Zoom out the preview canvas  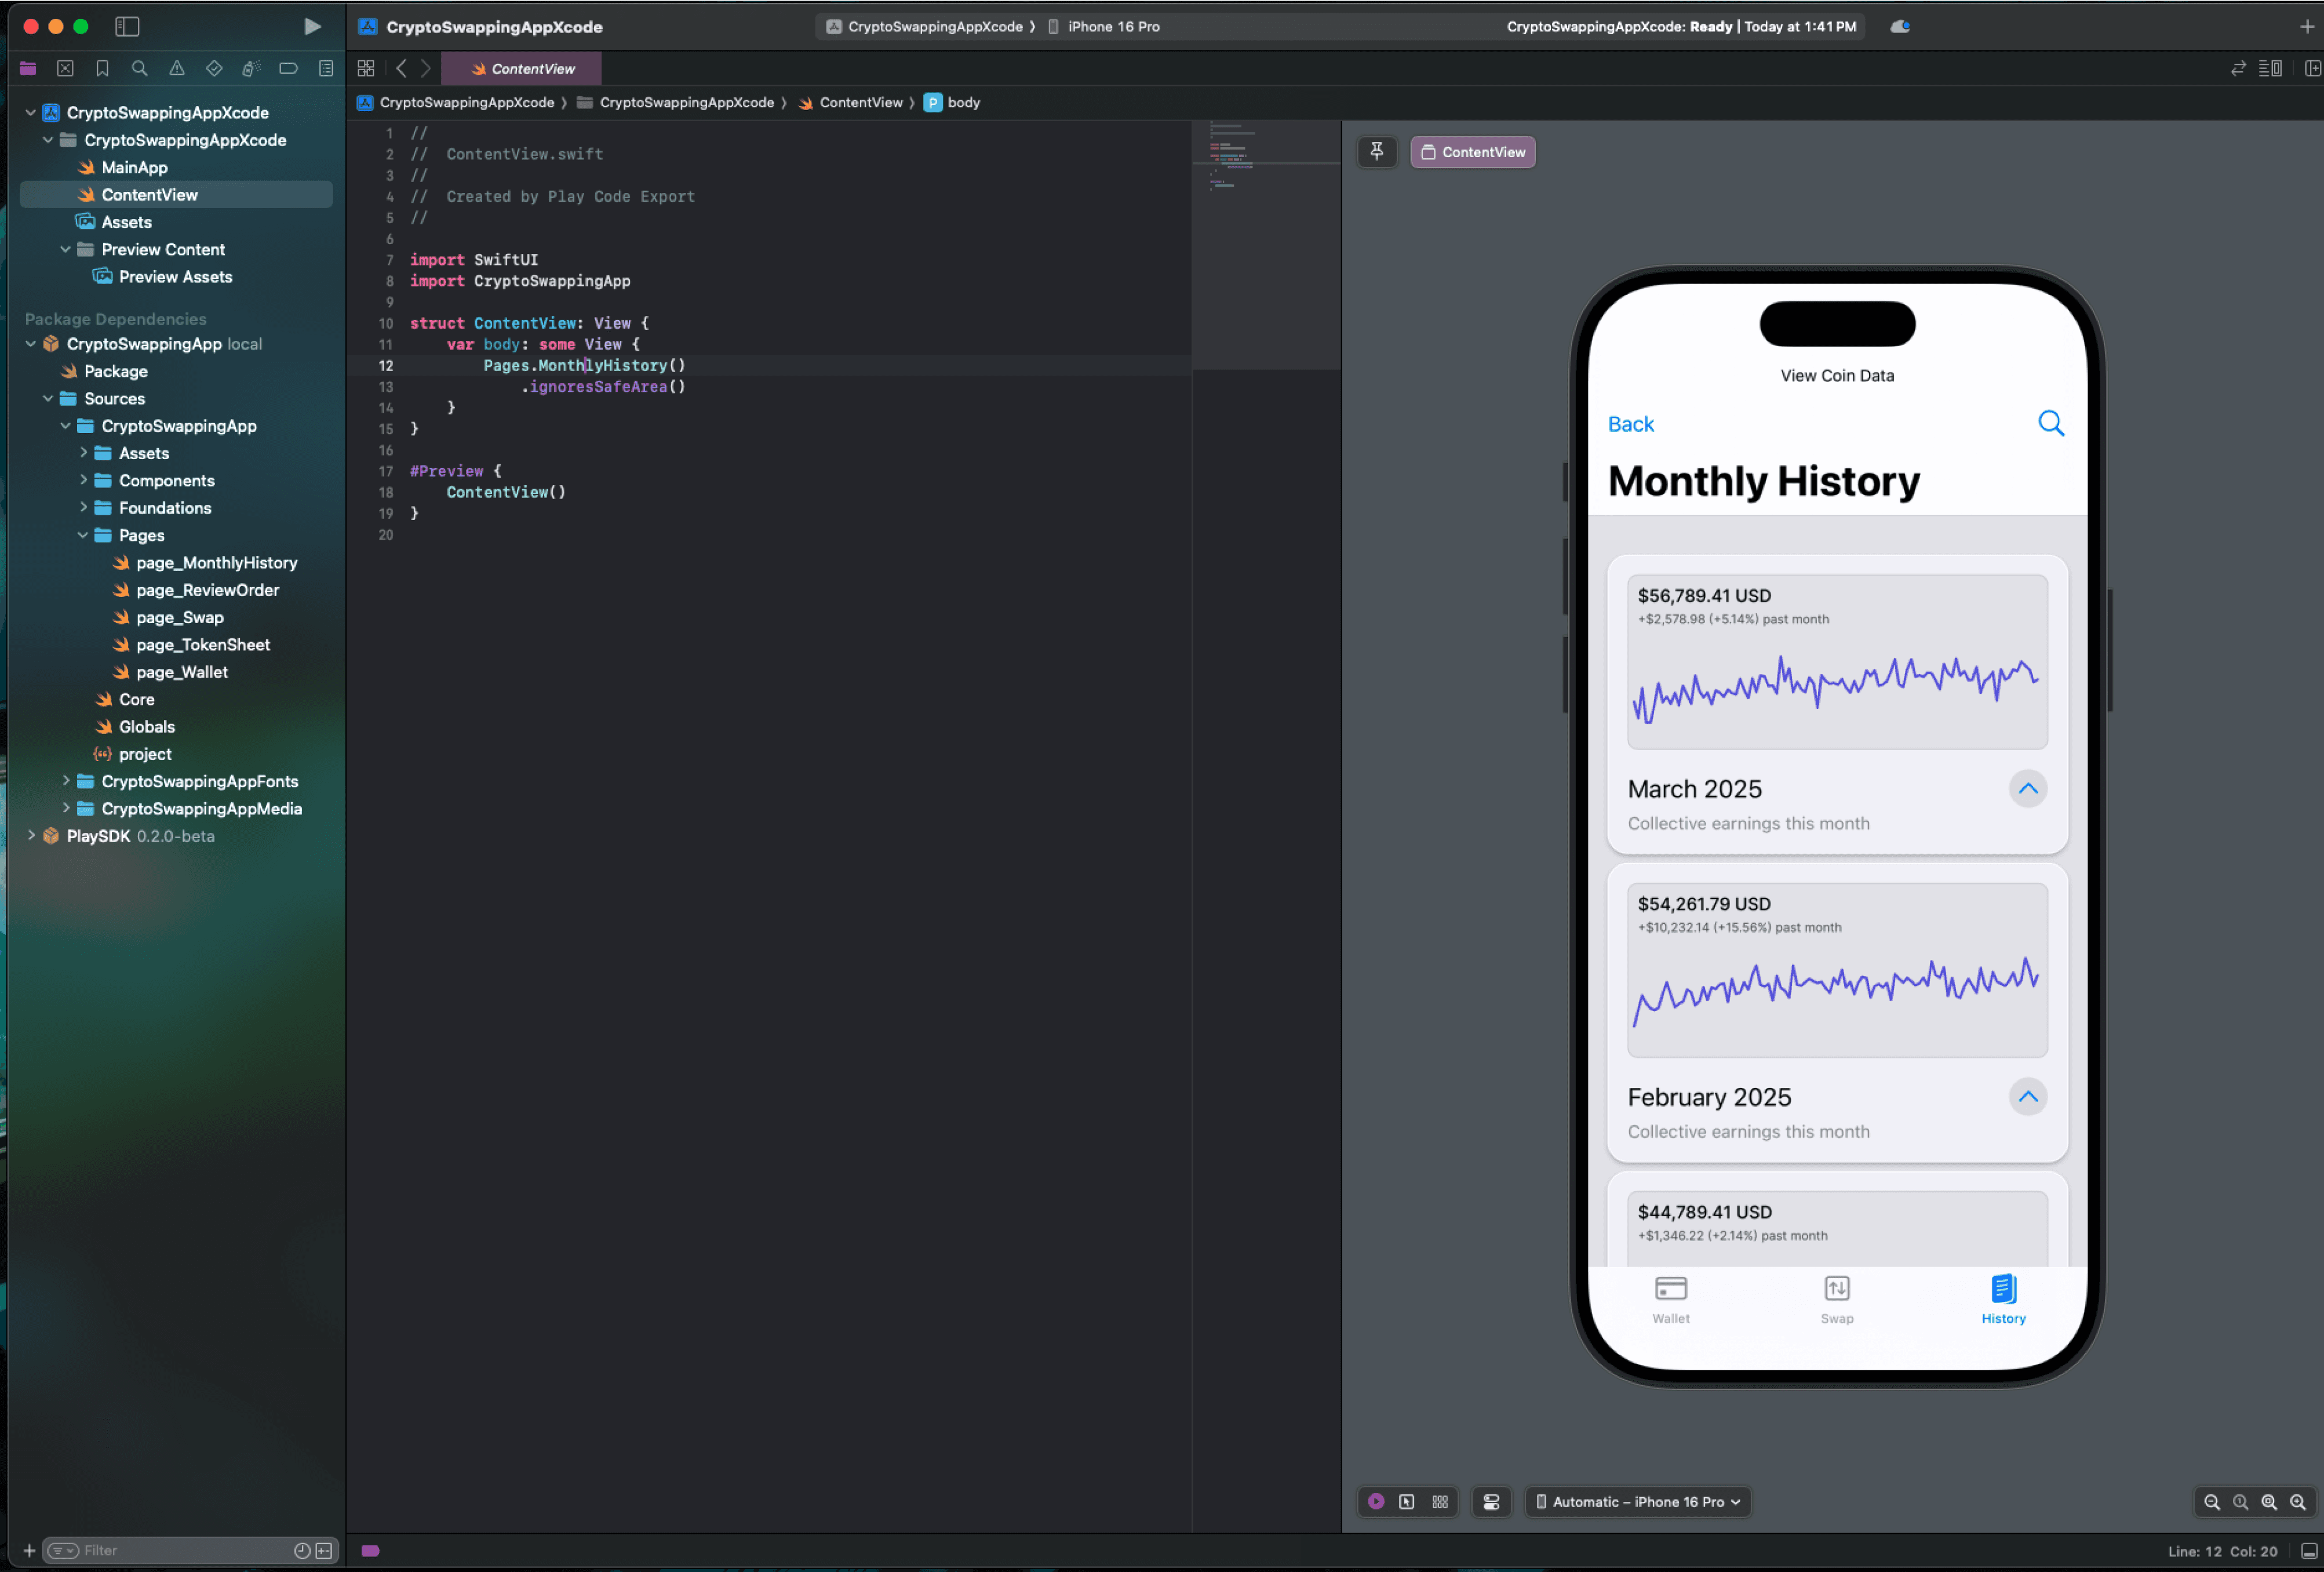(x=2212, y=1501)
